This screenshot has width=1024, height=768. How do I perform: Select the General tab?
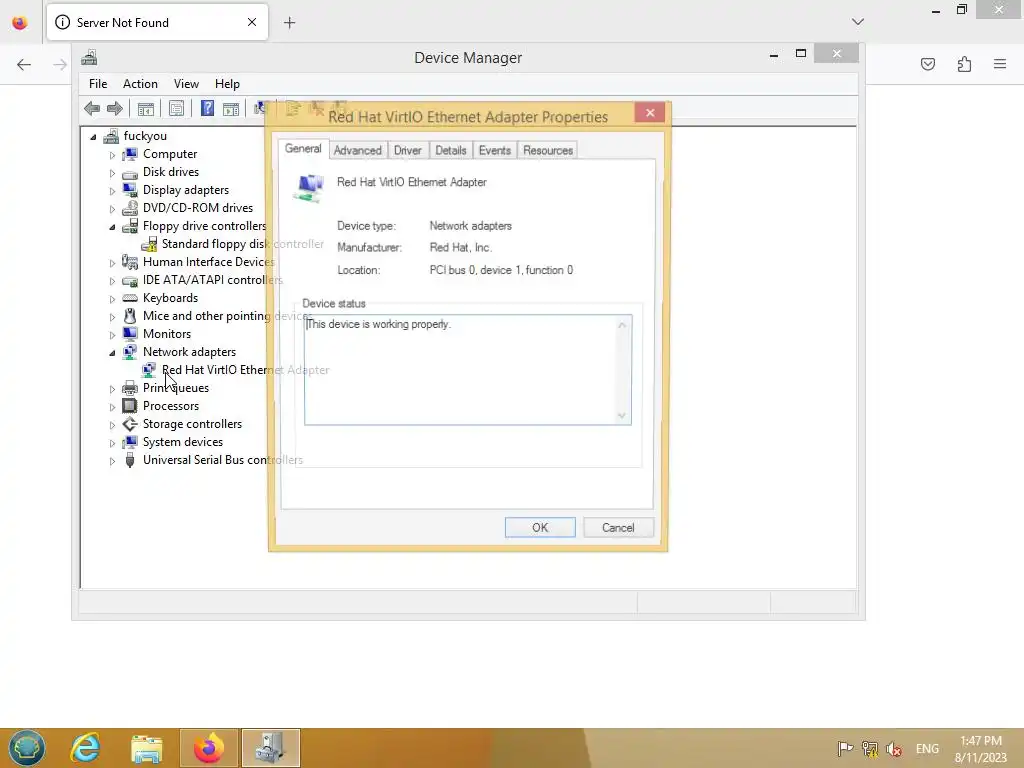[x=303, y=149]
